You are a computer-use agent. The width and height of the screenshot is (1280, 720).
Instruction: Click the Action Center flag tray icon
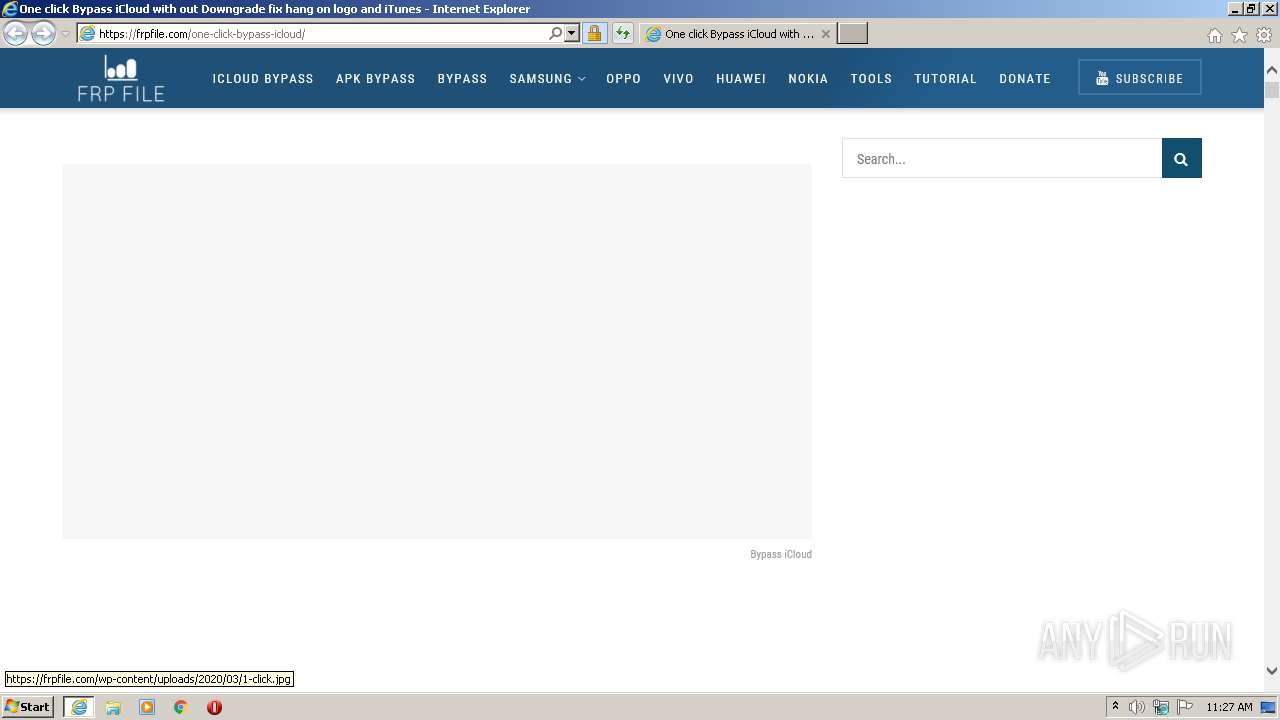(1185, 707)
